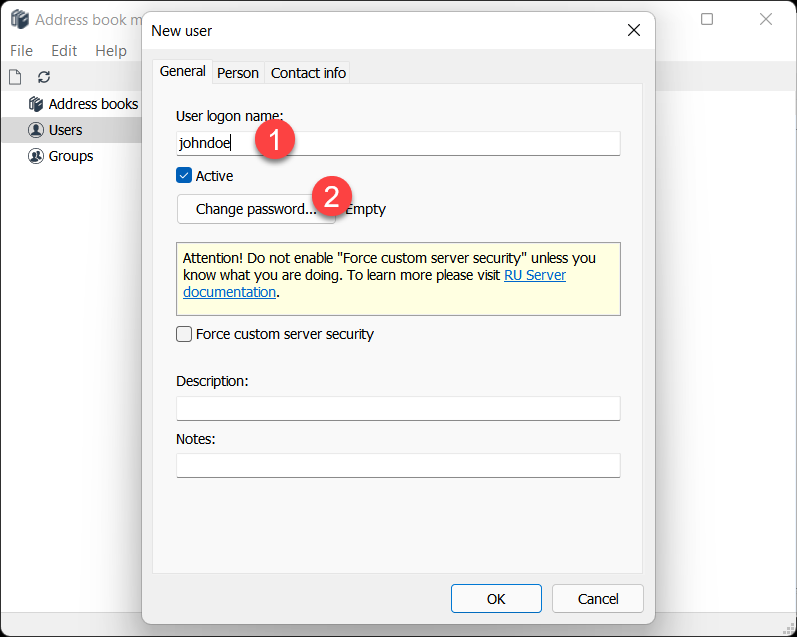Select the General tab
Screen dimensions: 797x637
coord(183,72)
